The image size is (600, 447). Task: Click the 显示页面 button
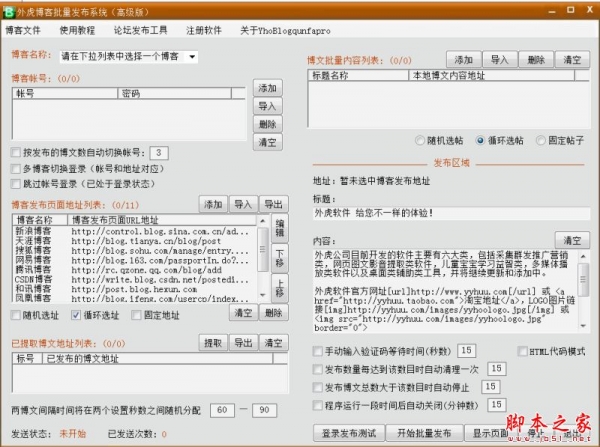click(x=489, y=433)
